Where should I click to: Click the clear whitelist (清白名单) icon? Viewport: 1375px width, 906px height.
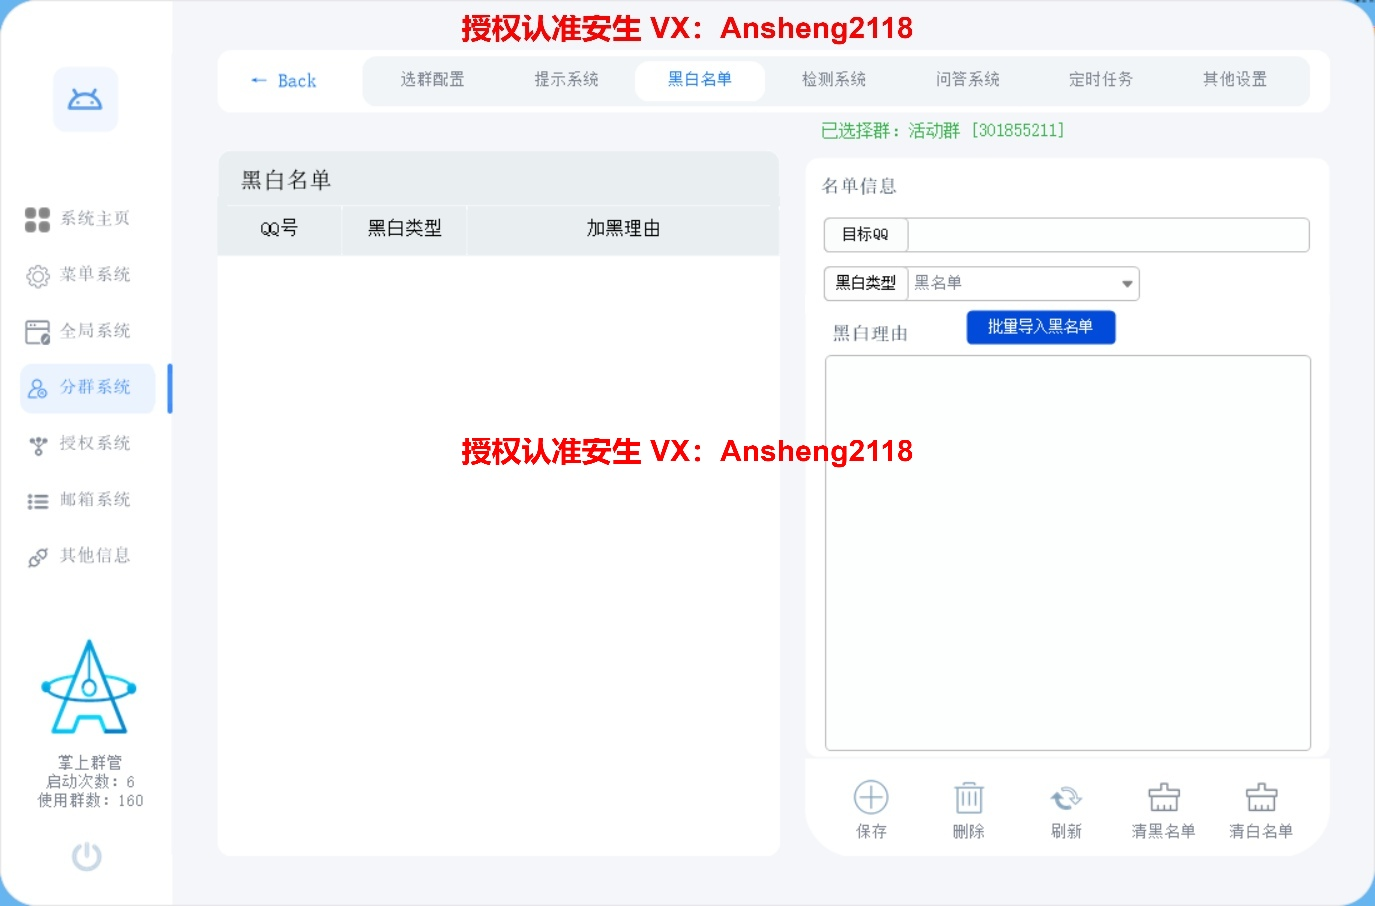(1261, 798)
